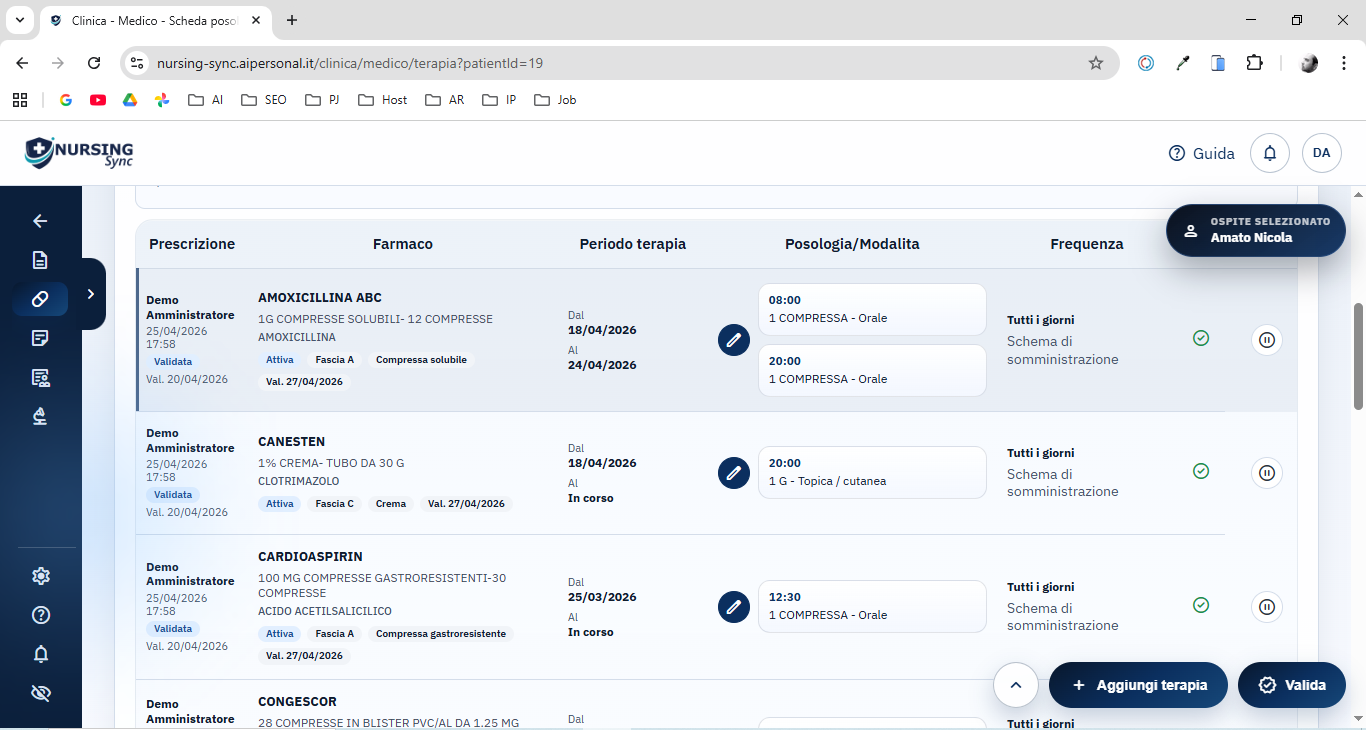Image resolution: width=1366 pixels, height=730 pixels.
Task: Open the DA user avatar menu
Action: [x=1322, y=153]
